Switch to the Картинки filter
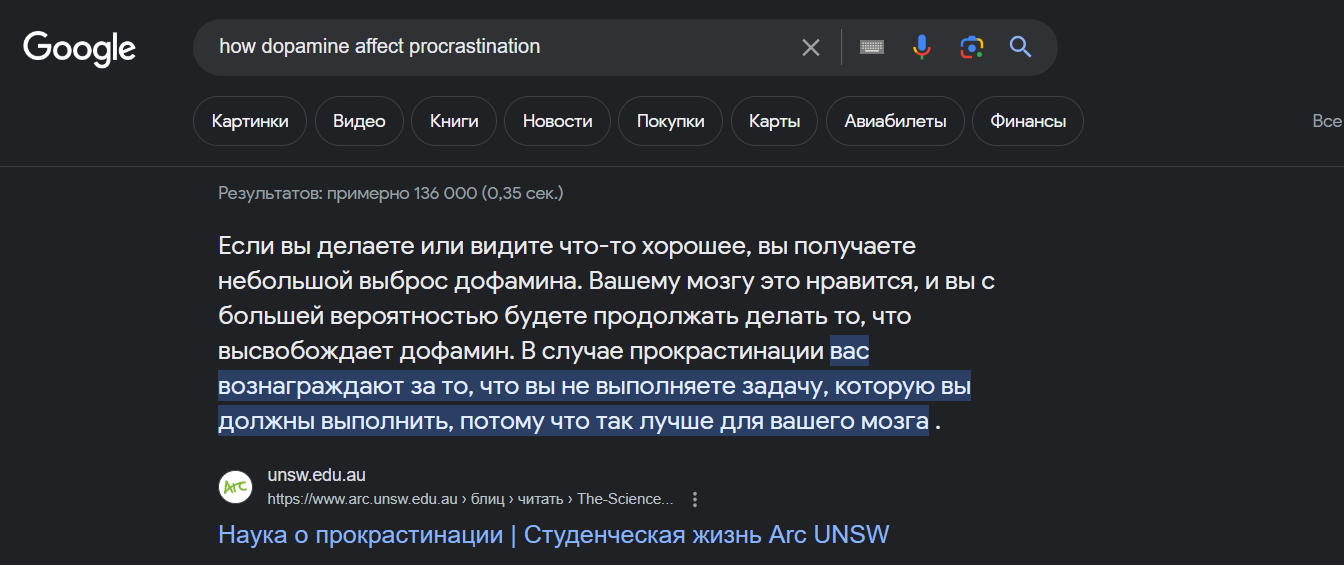The height and width of the screenshot is (565, 1344). (250, 122)
